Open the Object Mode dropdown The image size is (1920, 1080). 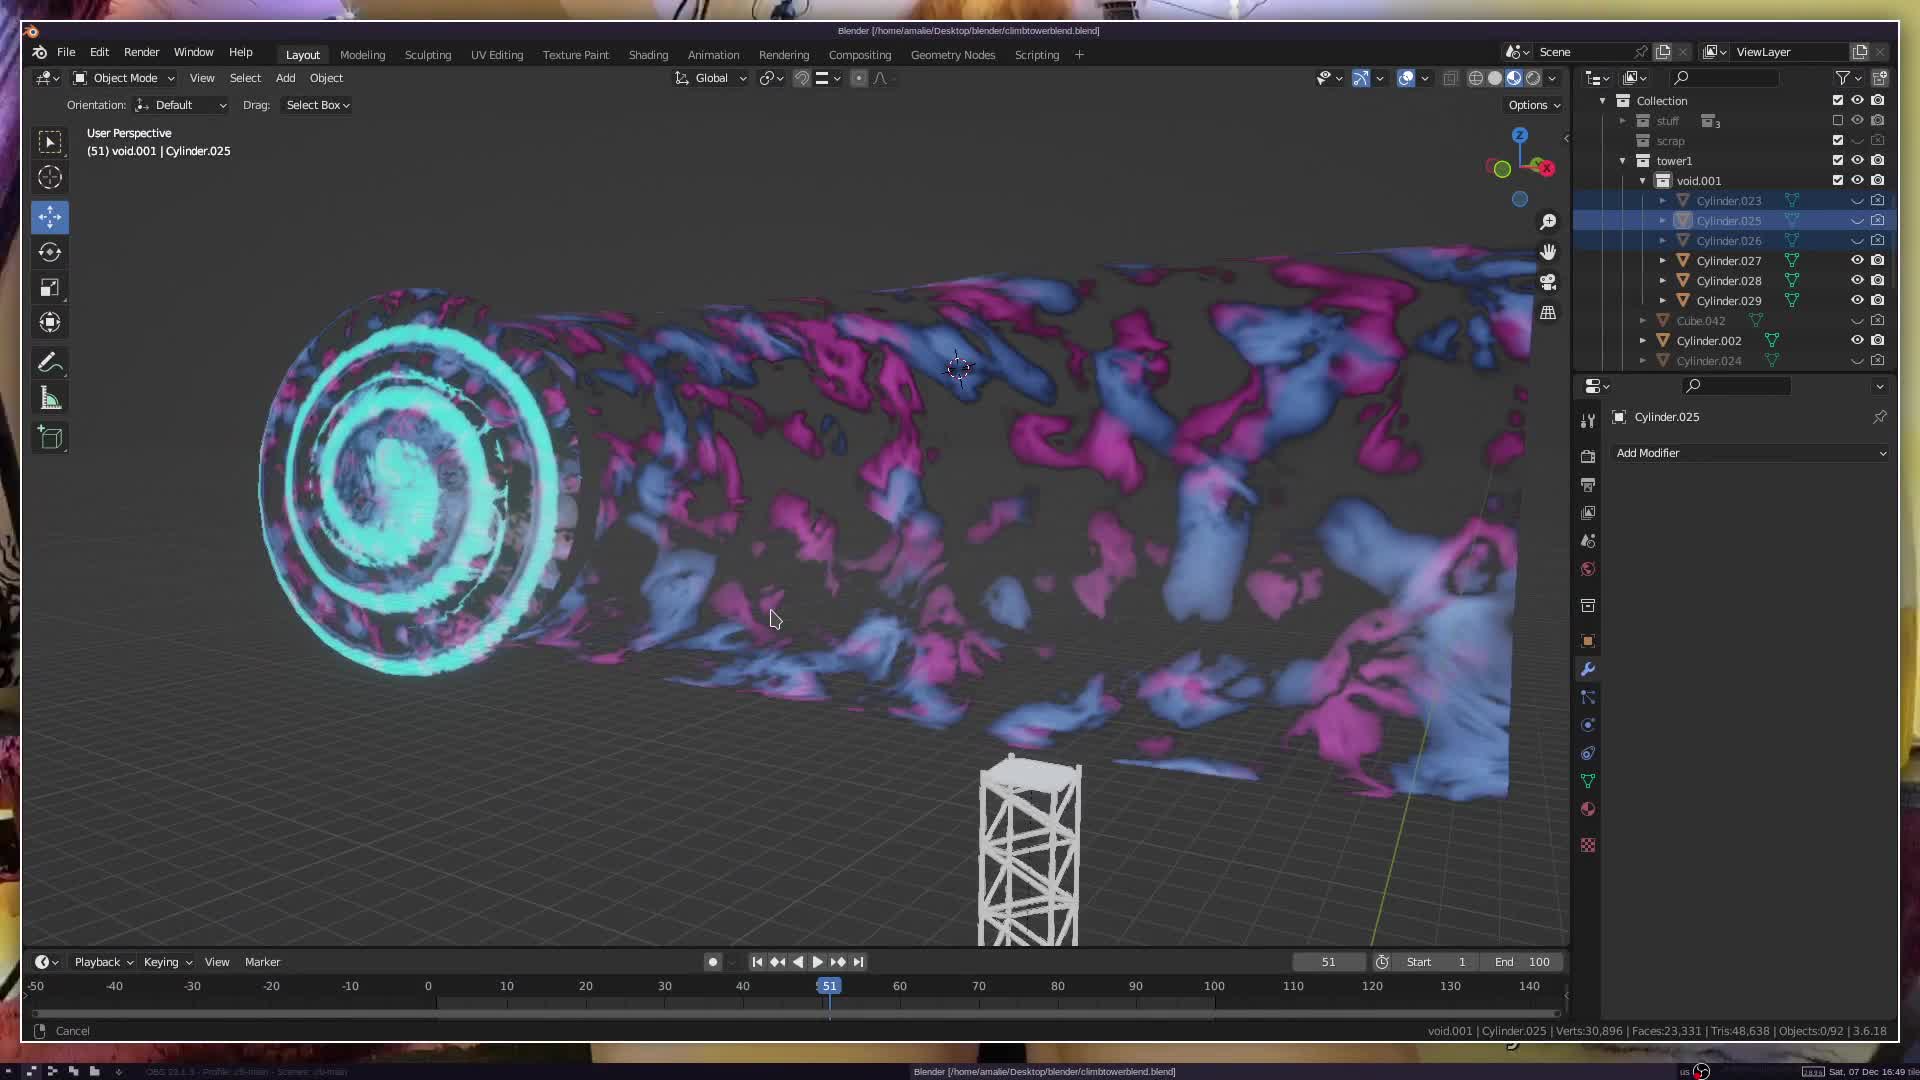tap(124, 78)
